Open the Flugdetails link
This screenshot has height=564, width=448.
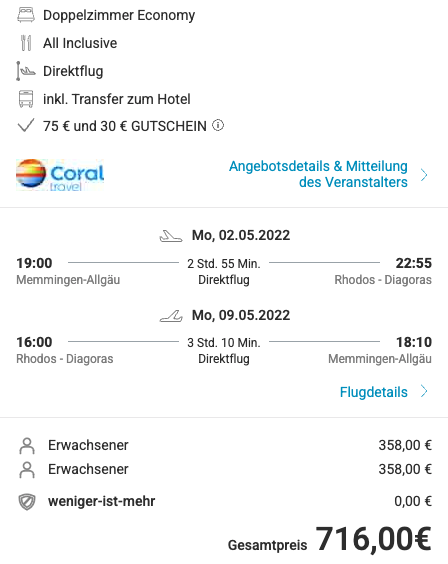click(x=374, y=392)
